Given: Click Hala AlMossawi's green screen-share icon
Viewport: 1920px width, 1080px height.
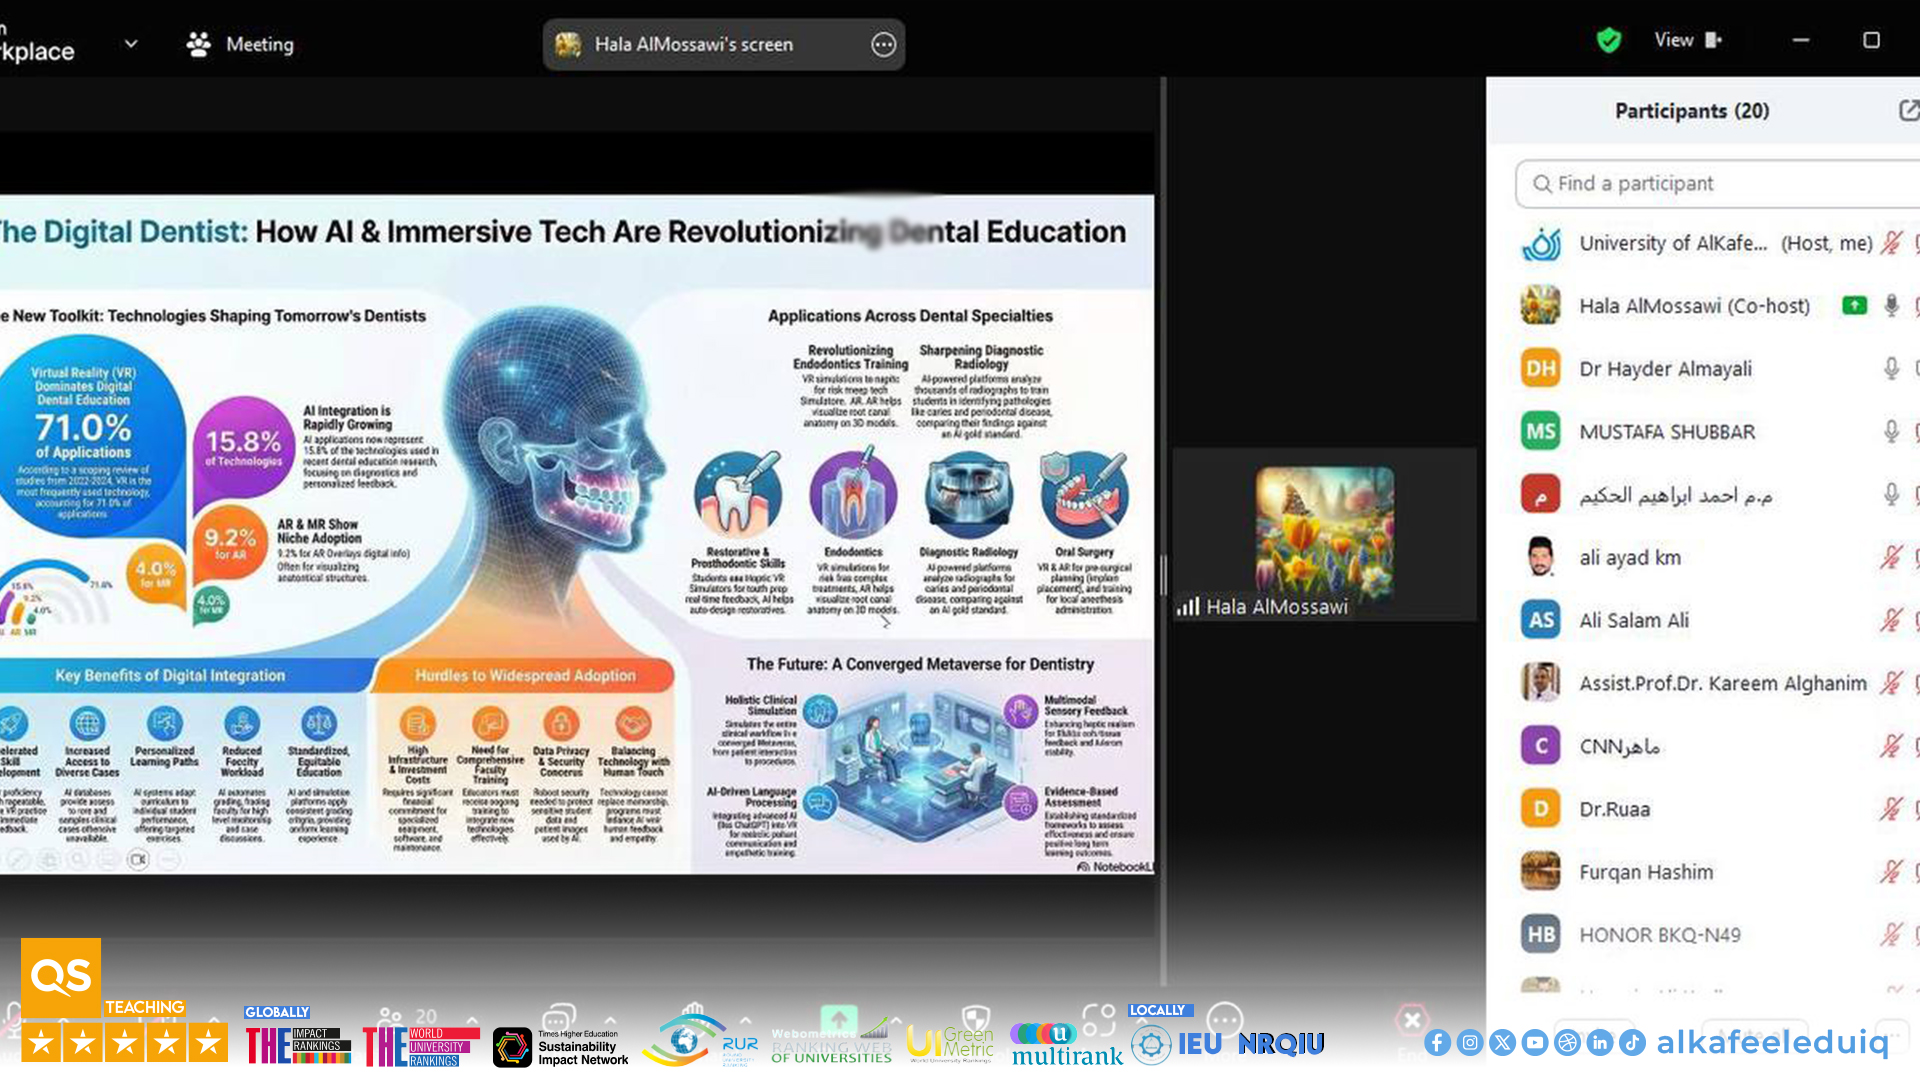Looking at the screenshot, I should coord(1854,306).
